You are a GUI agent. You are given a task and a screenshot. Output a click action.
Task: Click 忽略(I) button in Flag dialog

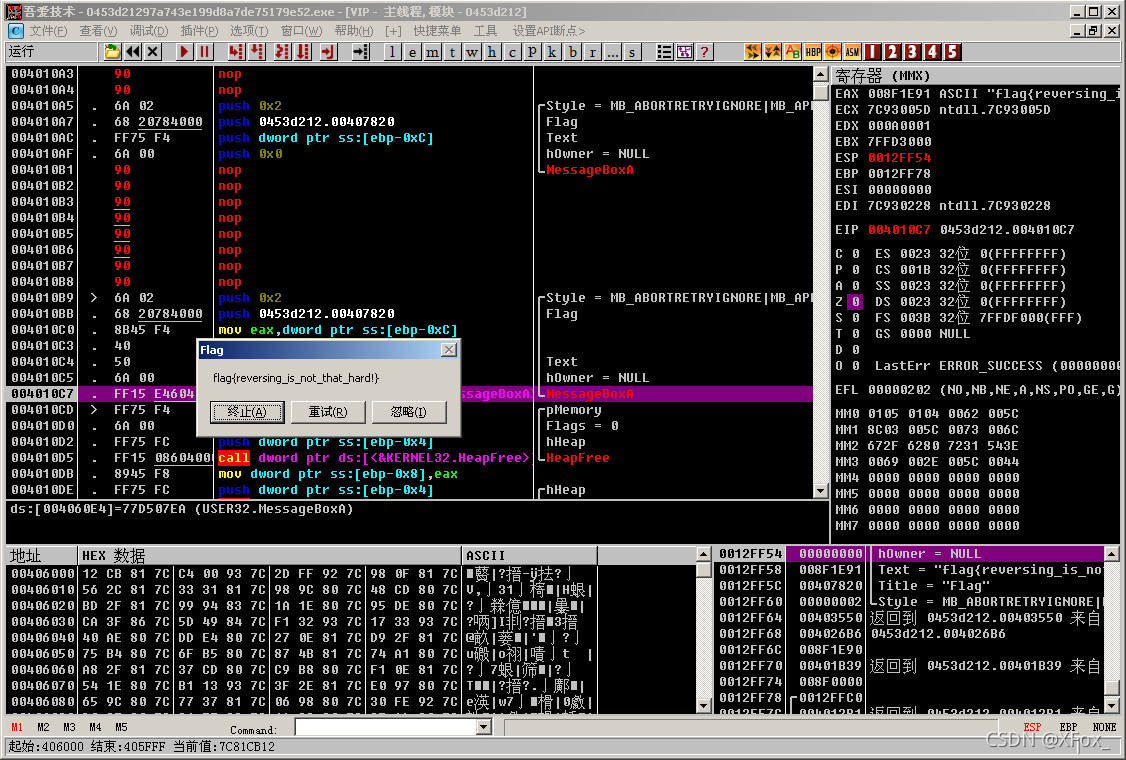pos(409,412)
